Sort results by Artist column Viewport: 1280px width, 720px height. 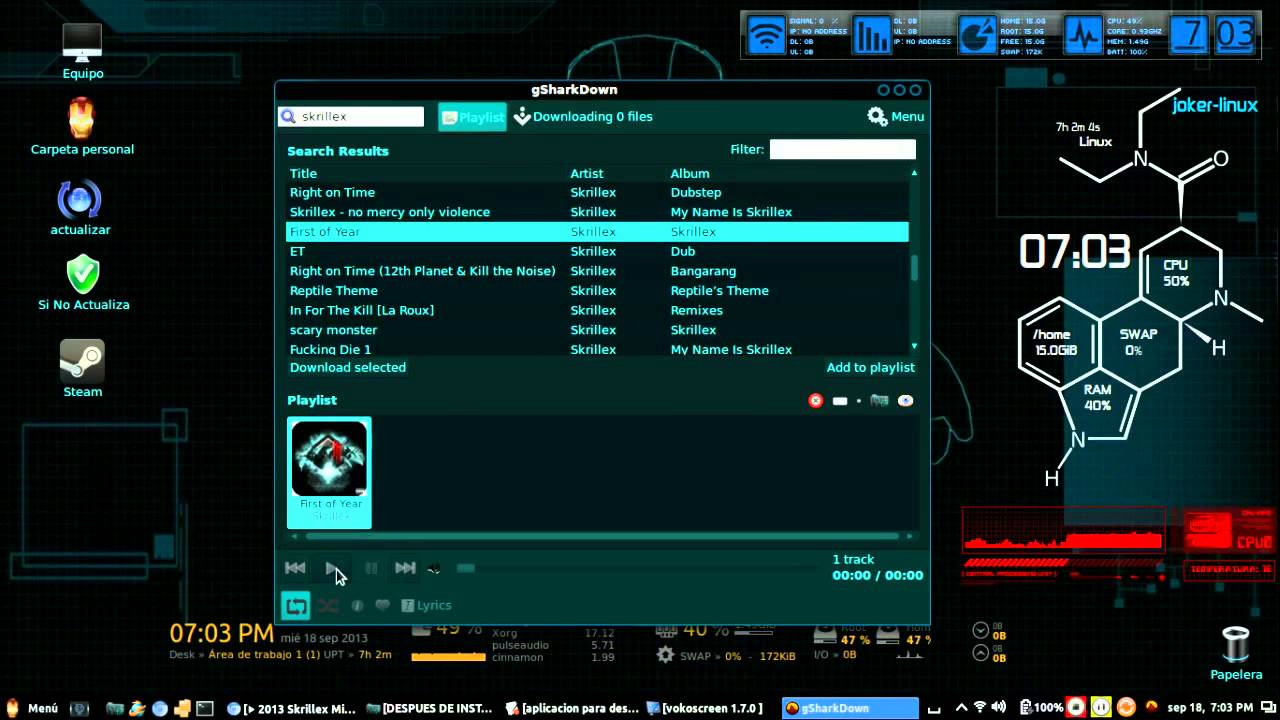pos(587,173)
